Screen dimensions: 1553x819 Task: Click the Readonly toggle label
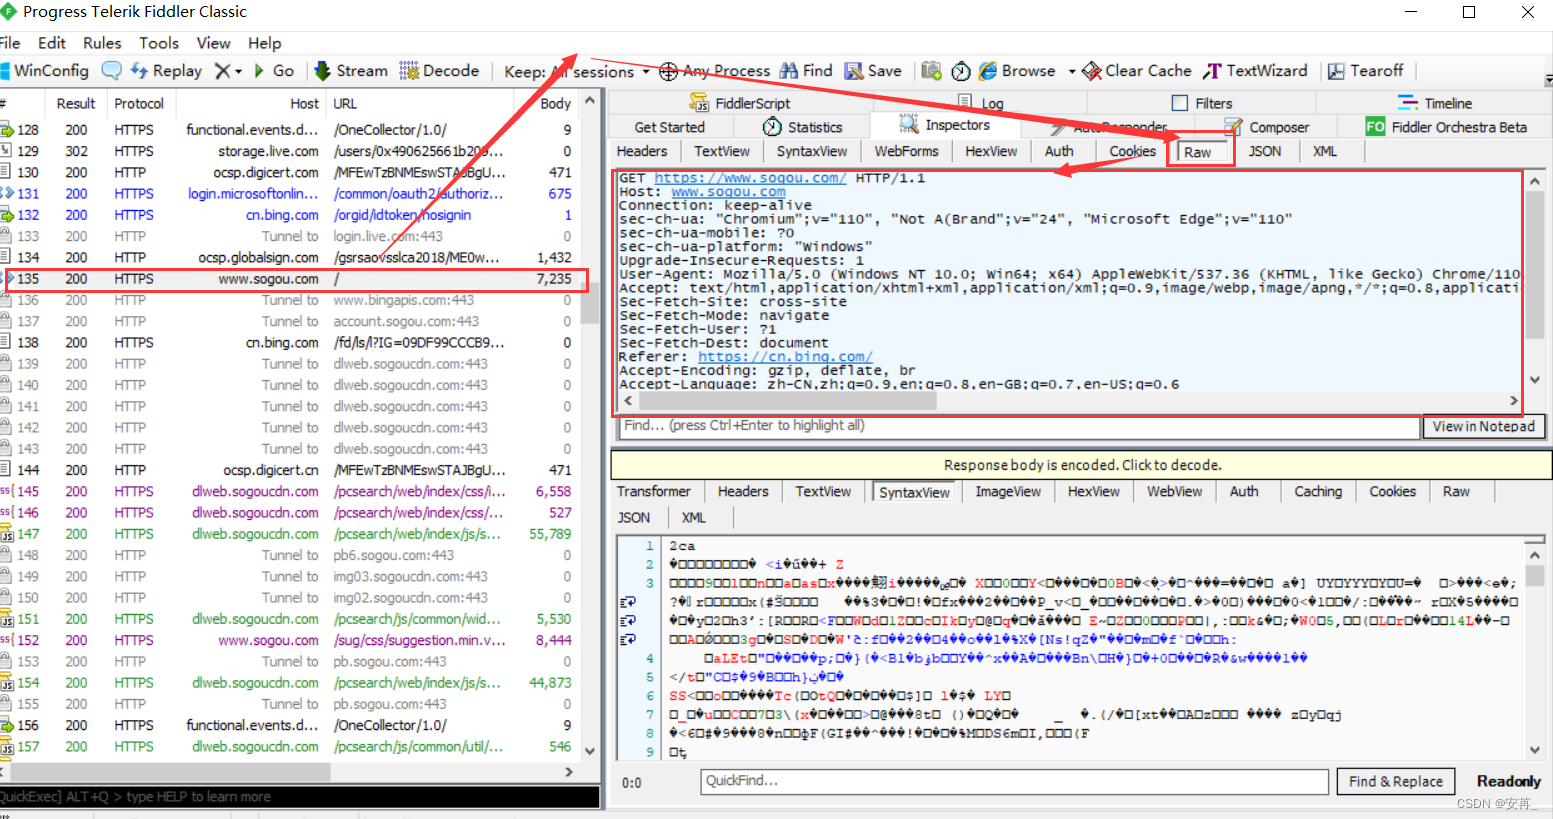1508,782
